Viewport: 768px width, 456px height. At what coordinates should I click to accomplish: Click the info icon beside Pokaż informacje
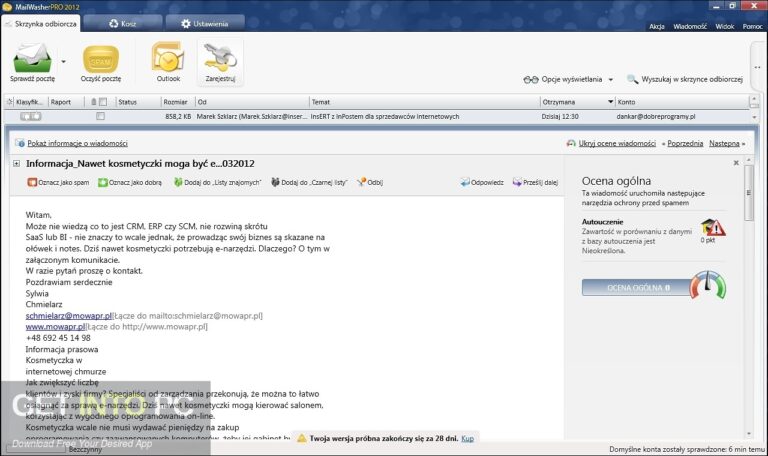pyautogui.click(x=20, y=143)
